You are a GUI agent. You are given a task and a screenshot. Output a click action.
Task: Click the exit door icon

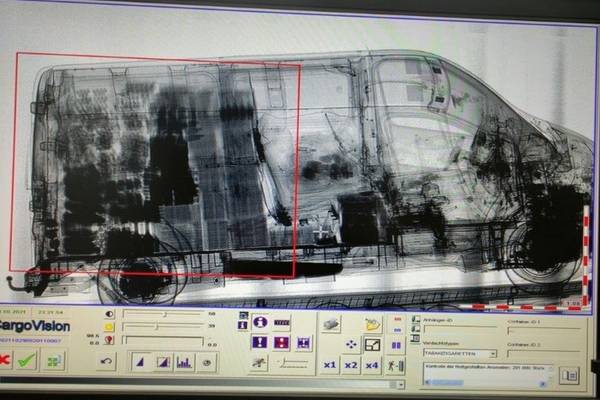tap(396, 365)
